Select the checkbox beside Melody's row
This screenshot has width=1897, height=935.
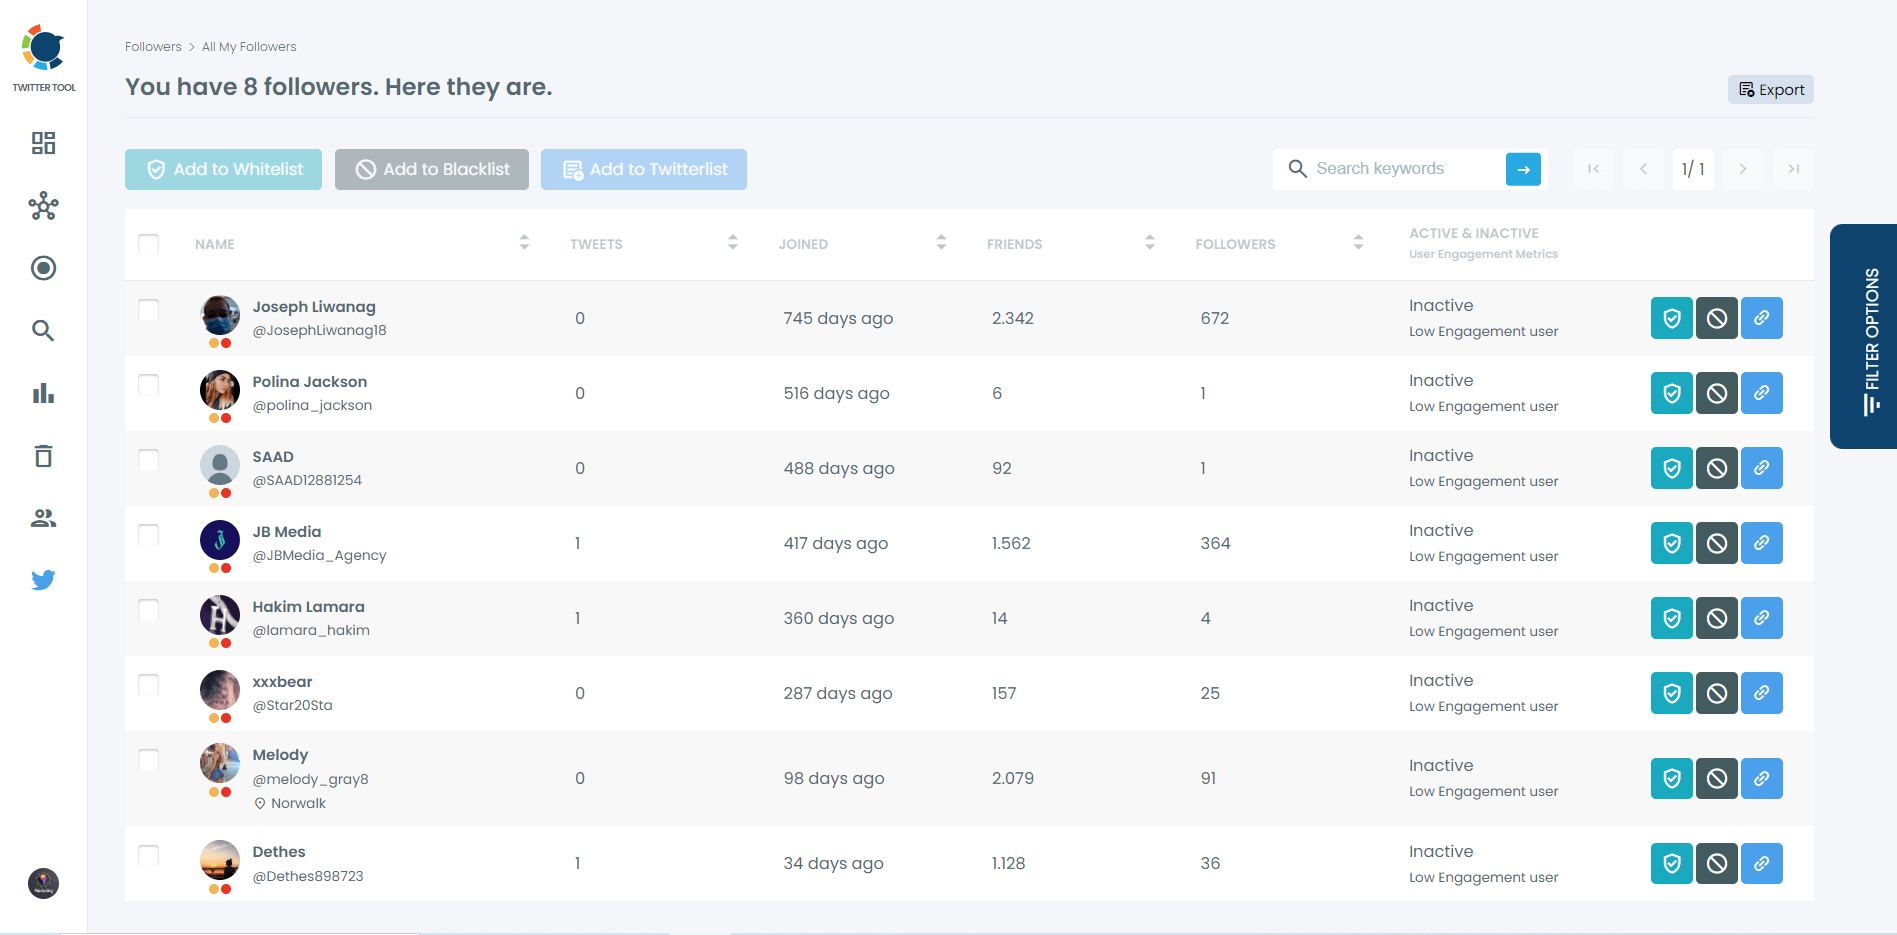coord(148,760)
